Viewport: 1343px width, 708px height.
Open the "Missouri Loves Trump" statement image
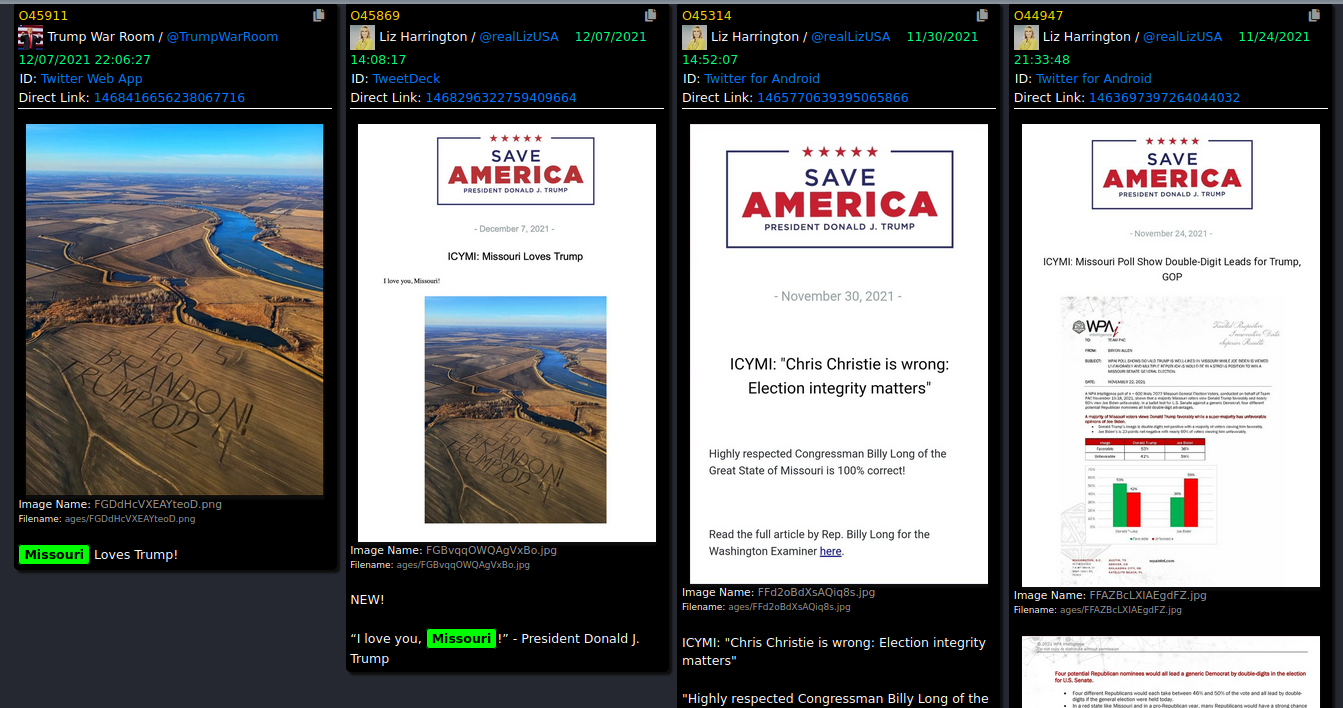(x=507, y=333)
